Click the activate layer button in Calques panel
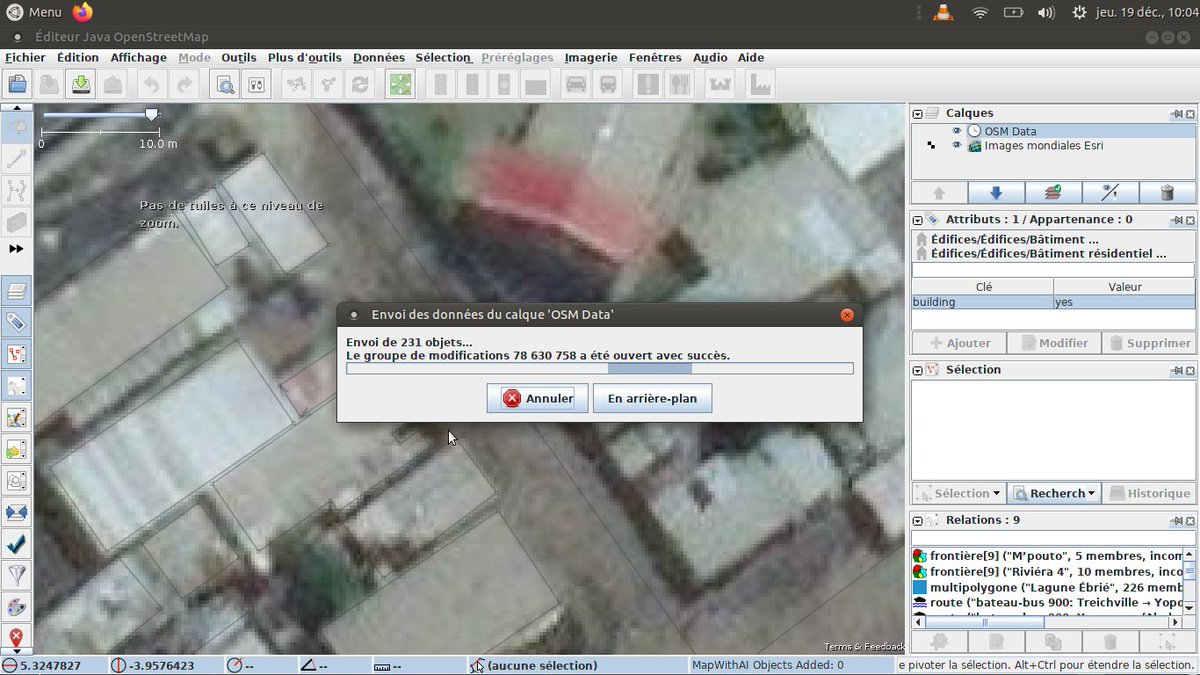This screenshot has width=1200, height=675. click(x=1052, y=193)
